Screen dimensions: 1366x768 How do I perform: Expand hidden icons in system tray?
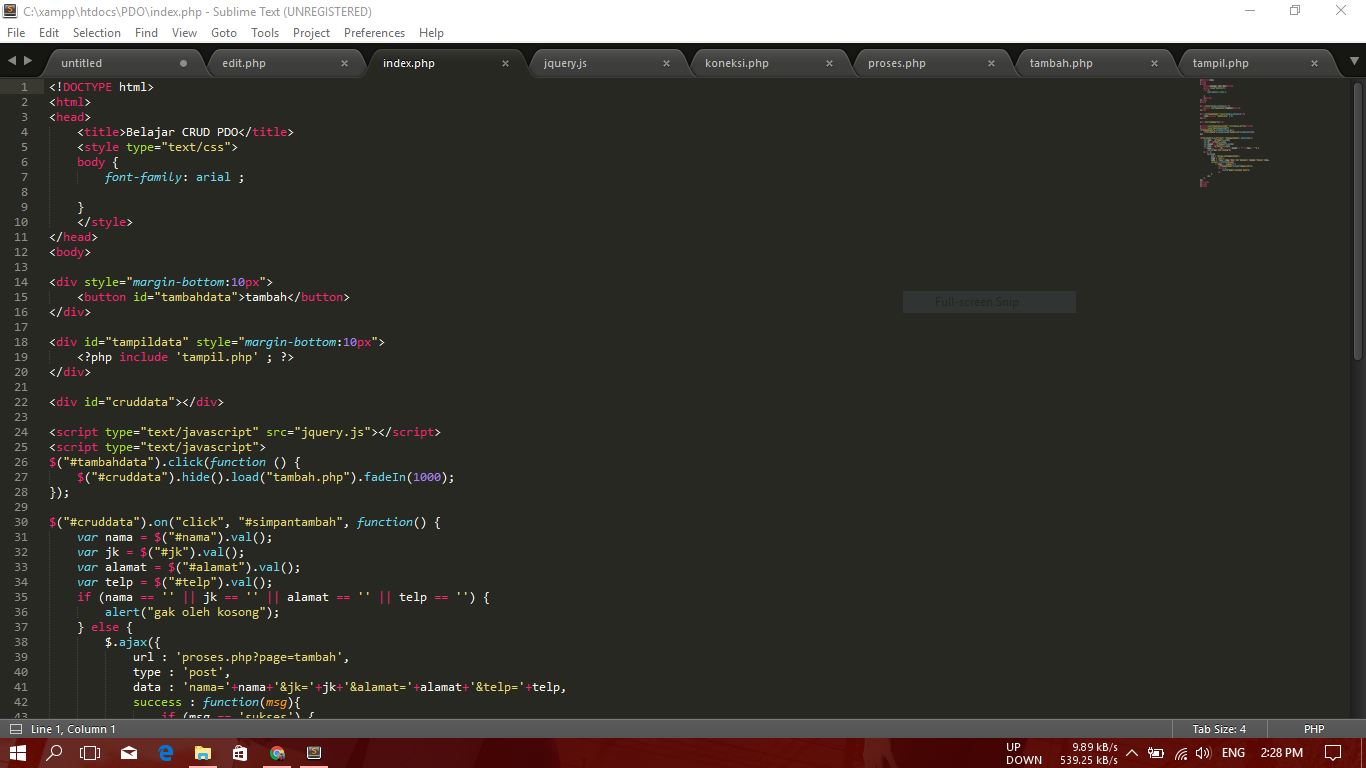1133,755
